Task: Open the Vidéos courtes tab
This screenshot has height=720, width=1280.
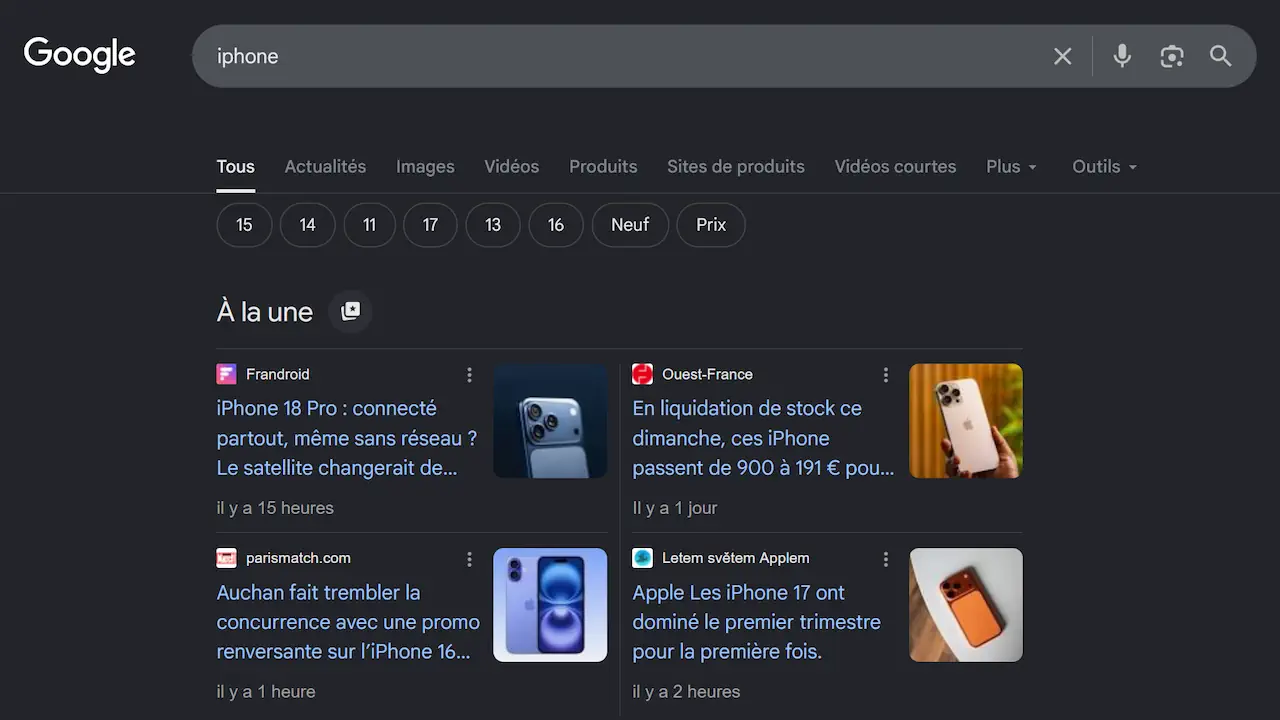Action: coord(895,167)
